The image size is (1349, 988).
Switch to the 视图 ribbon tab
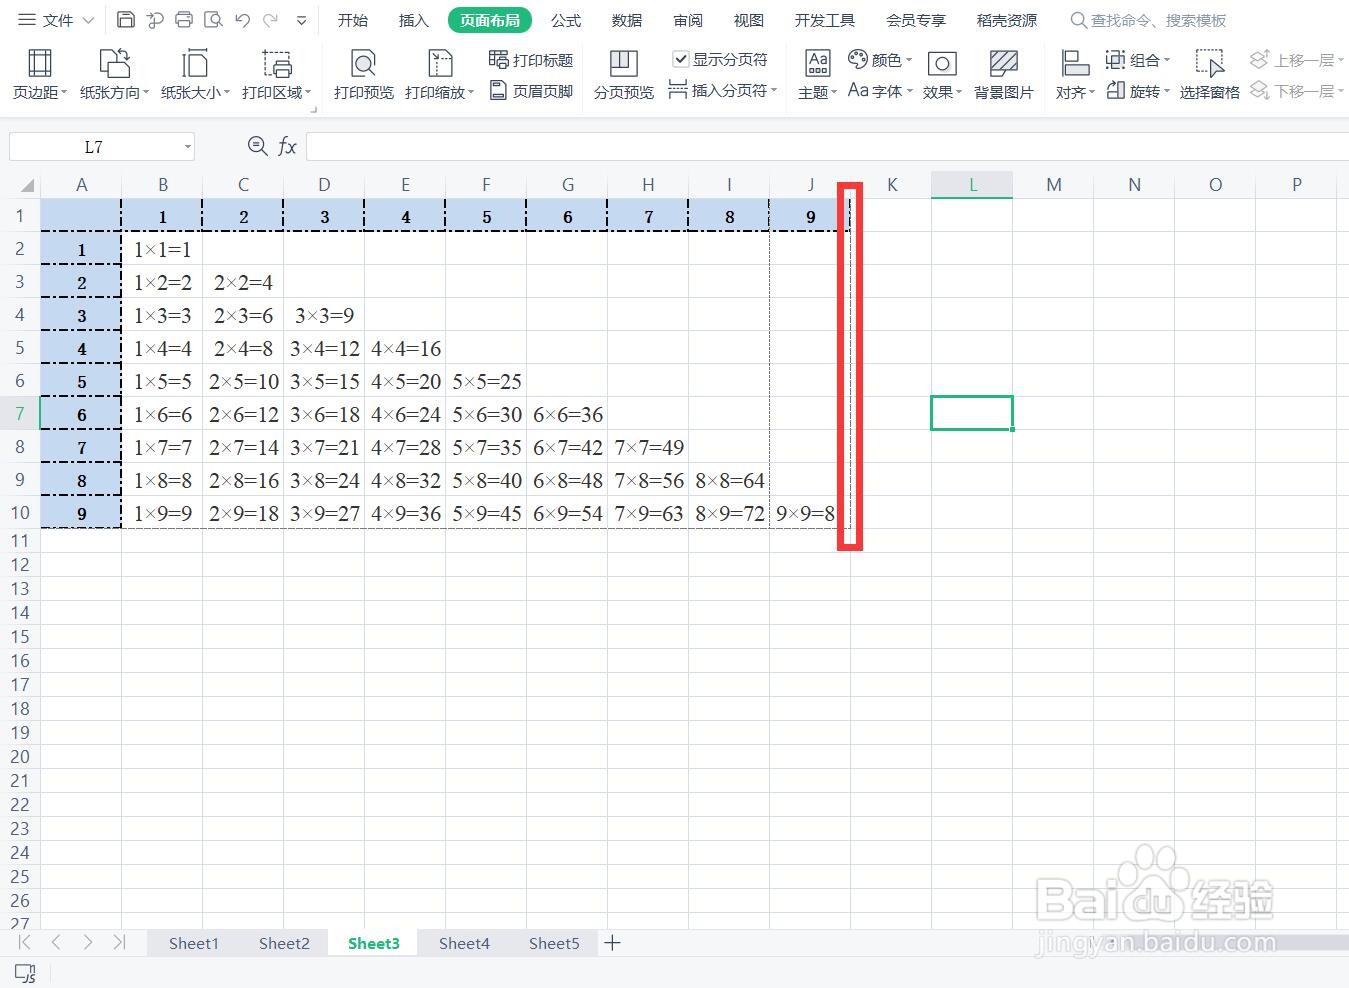(749, 20)
